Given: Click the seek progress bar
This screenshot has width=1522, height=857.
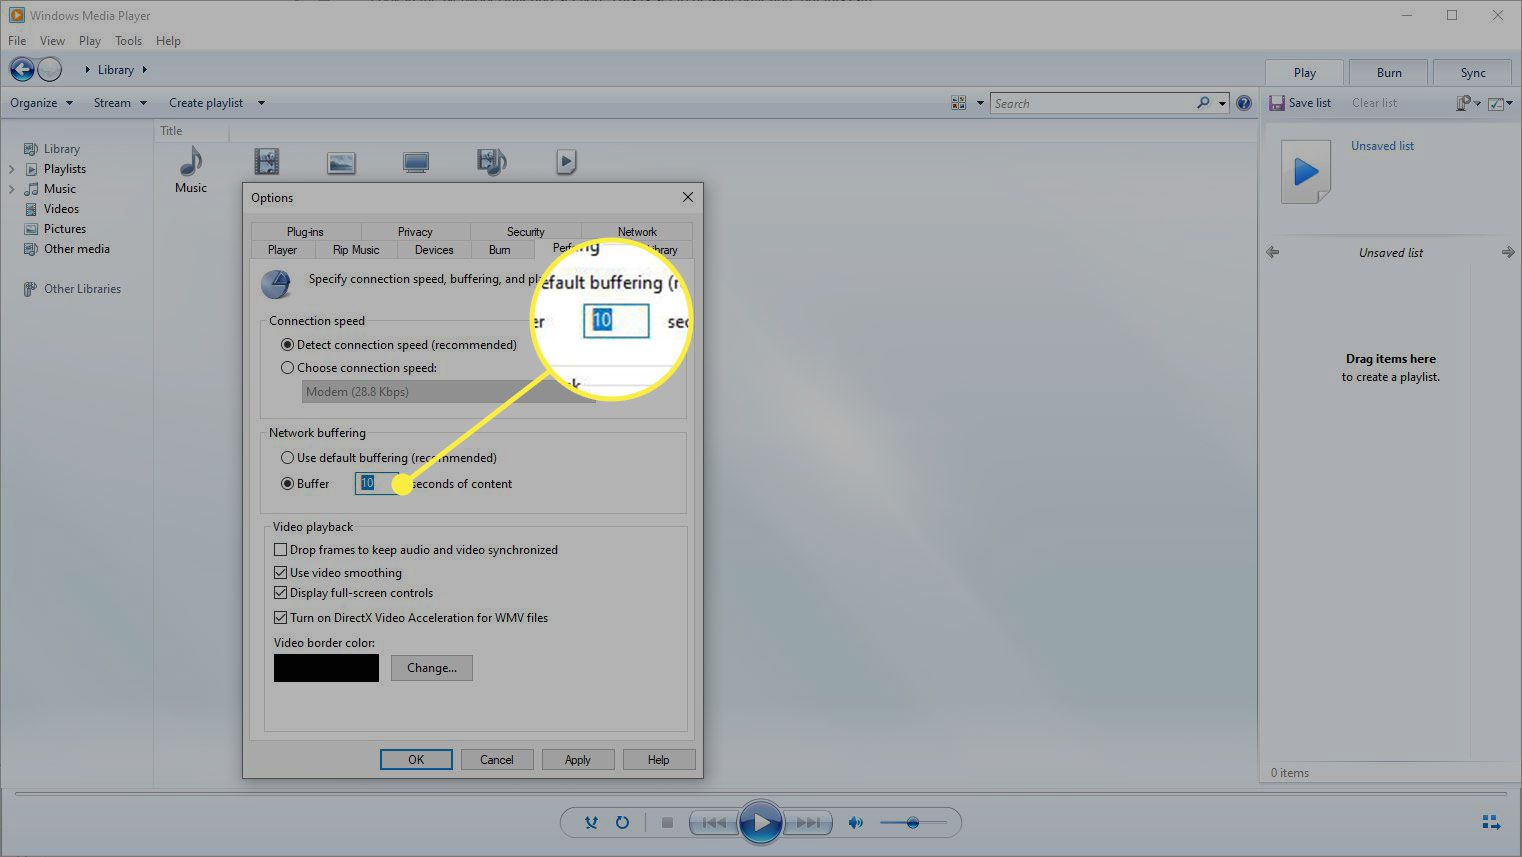Looking at the screenshot, I should click(x=760, y=794).
